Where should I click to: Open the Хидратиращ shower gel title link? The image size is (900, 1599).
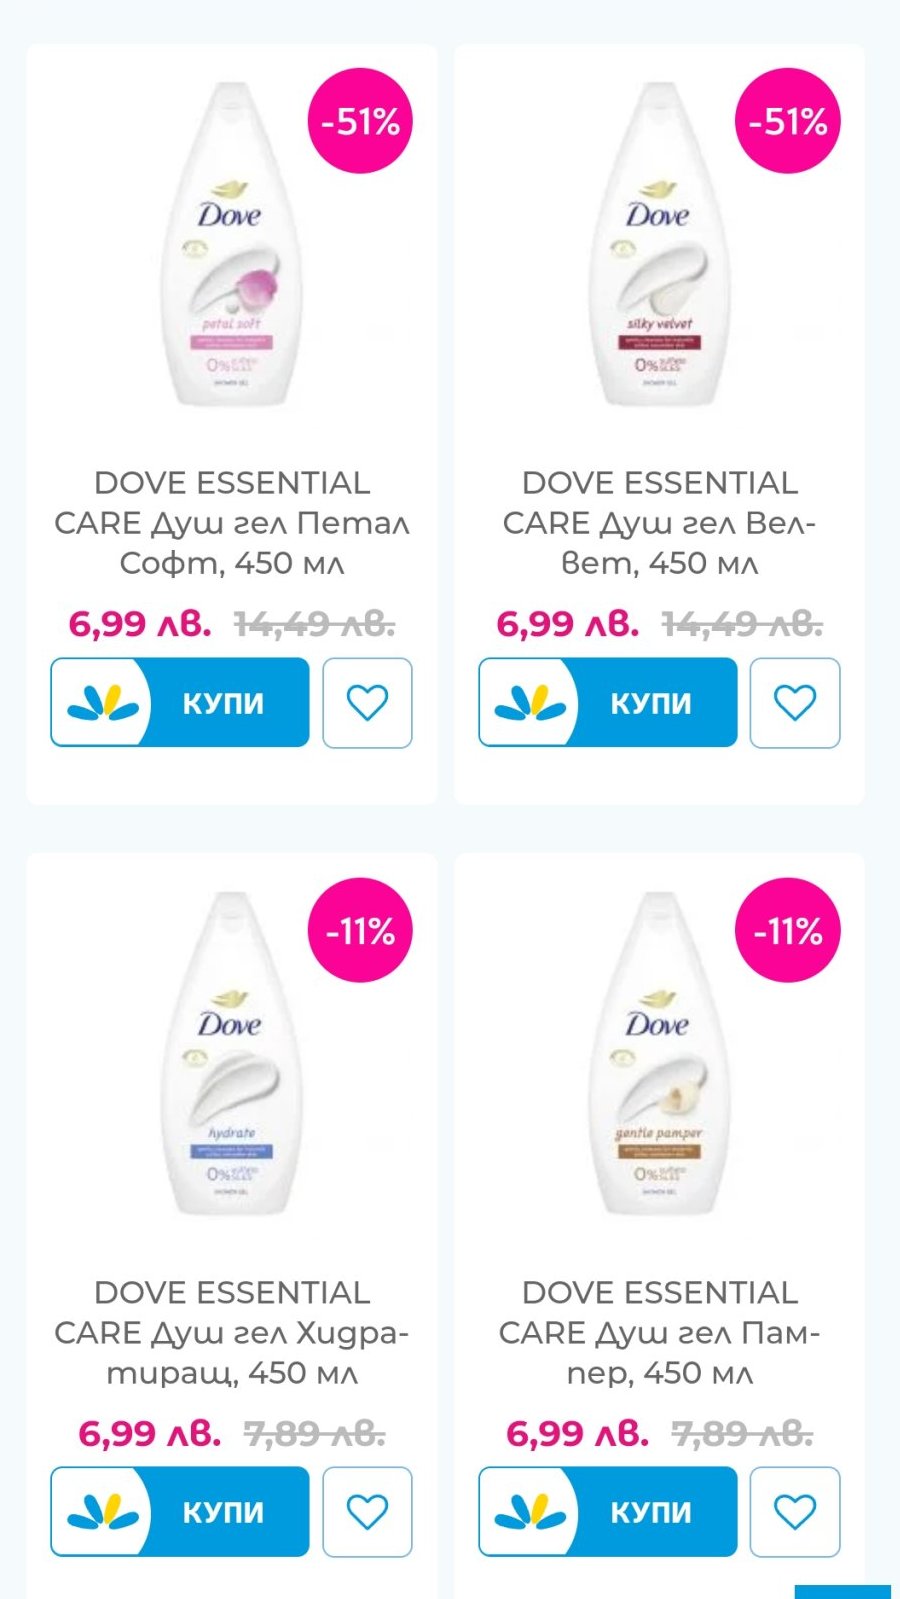232,1332
